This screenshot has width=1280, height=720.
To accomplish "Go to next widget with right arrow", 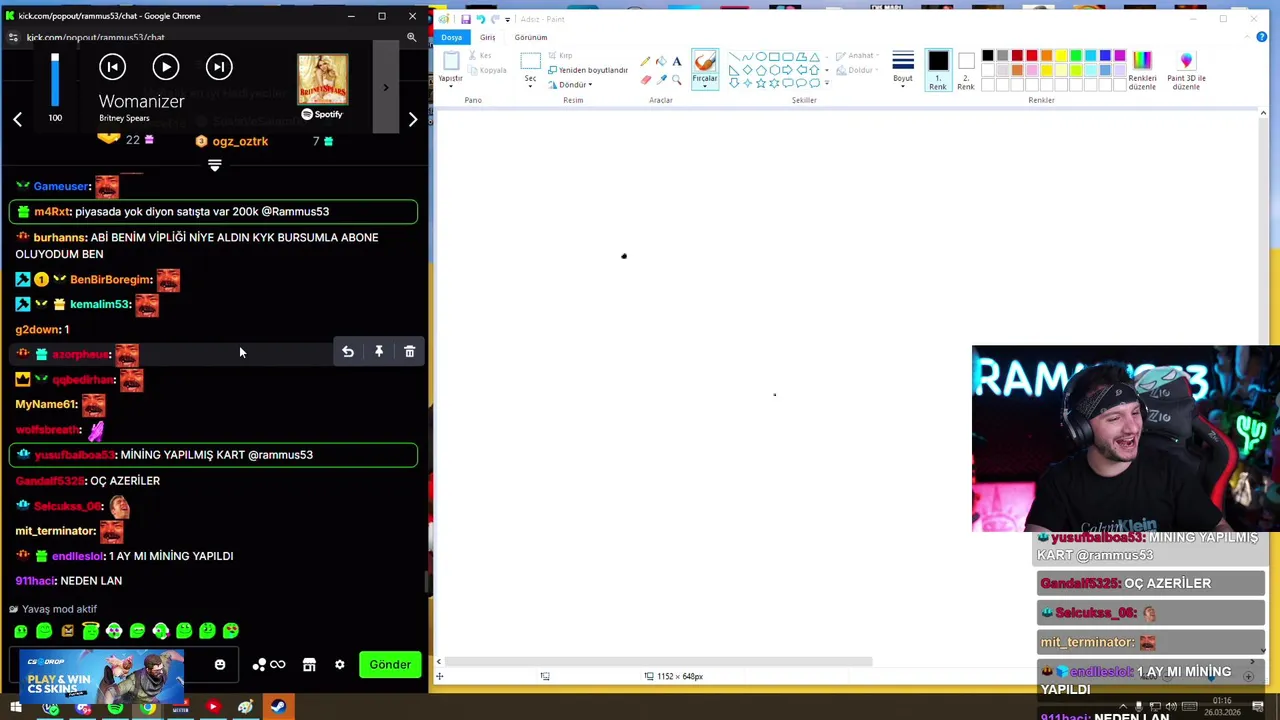I will pos(412,120).
